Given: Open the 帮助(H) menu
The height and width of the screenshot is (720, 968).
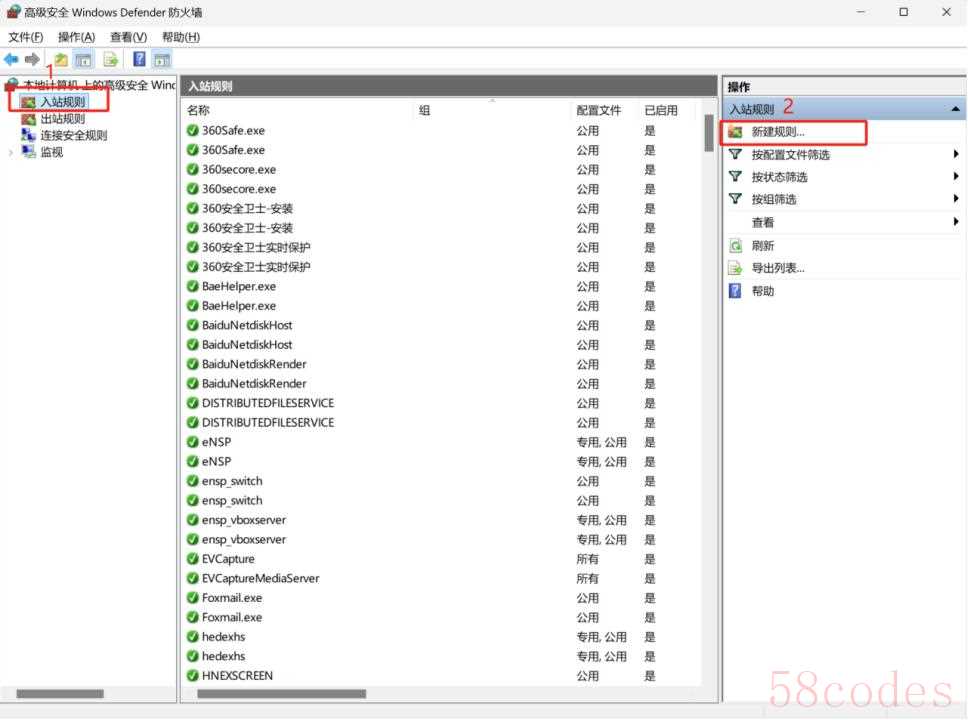Looking at the screenshot, I should tap(181, 37).
